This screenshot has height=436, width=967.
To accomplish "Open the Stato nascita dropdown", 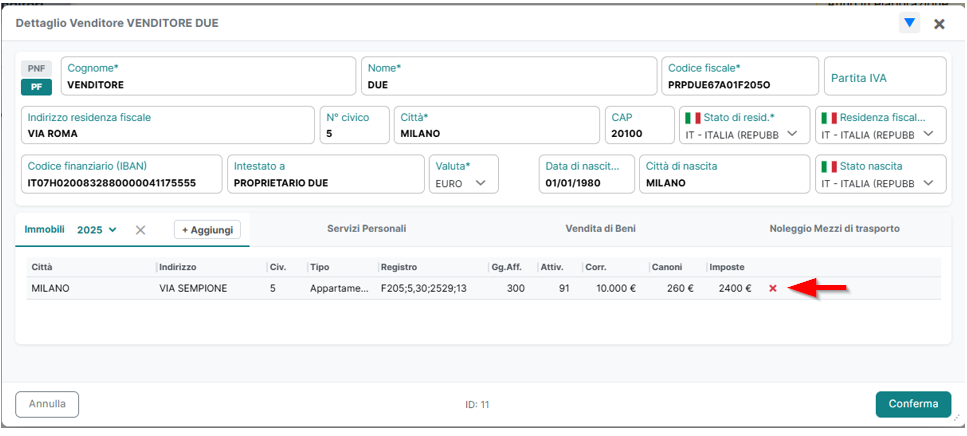I will pos(880,174).
